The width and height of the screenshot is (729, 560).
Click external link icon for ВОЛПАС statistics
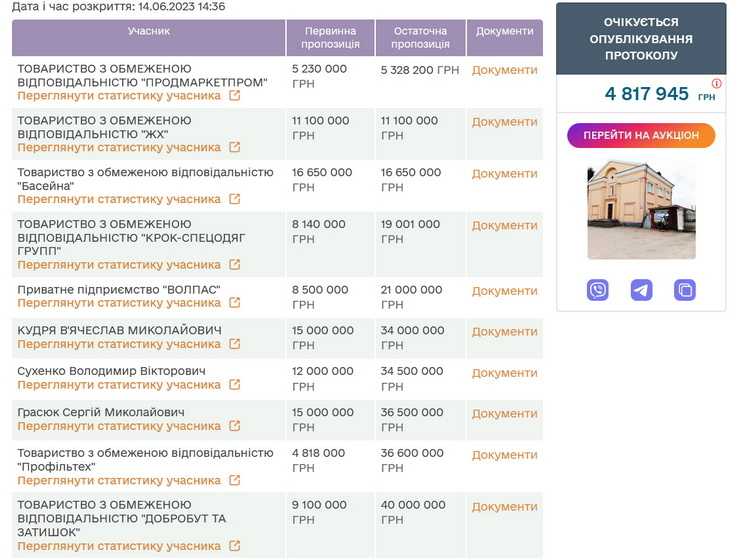coord(235,303)
